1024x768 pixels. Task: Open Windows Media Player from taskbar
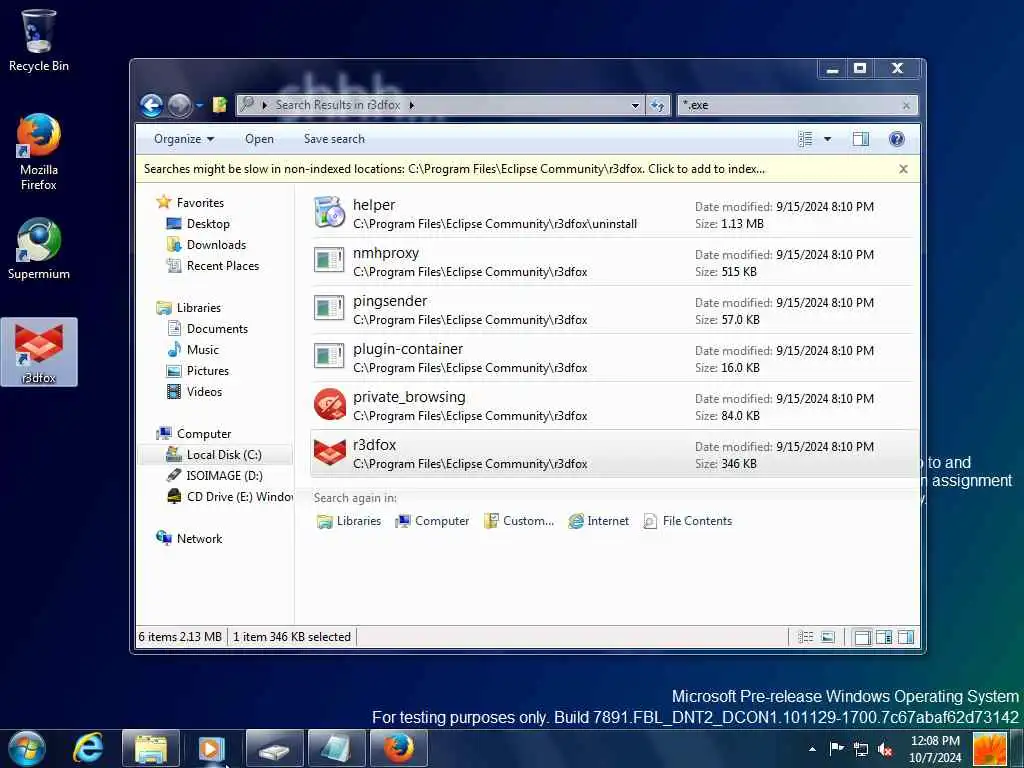212,748
